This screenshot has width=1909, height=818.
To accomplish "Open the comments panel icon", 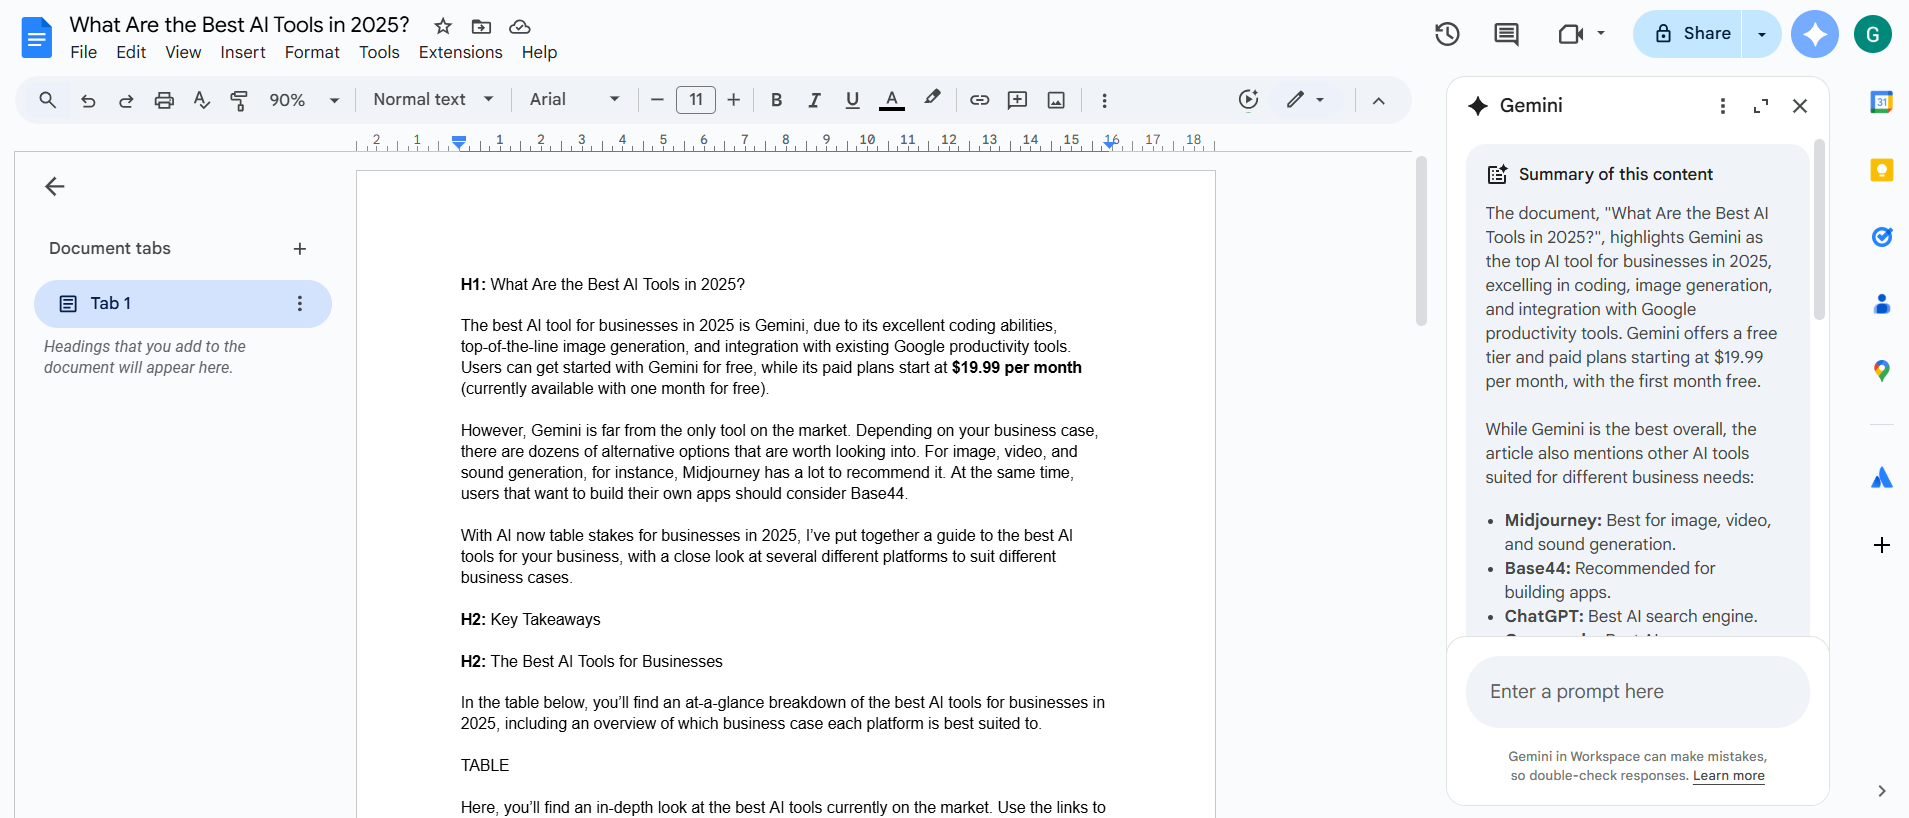I will [x=1505, y=34].
